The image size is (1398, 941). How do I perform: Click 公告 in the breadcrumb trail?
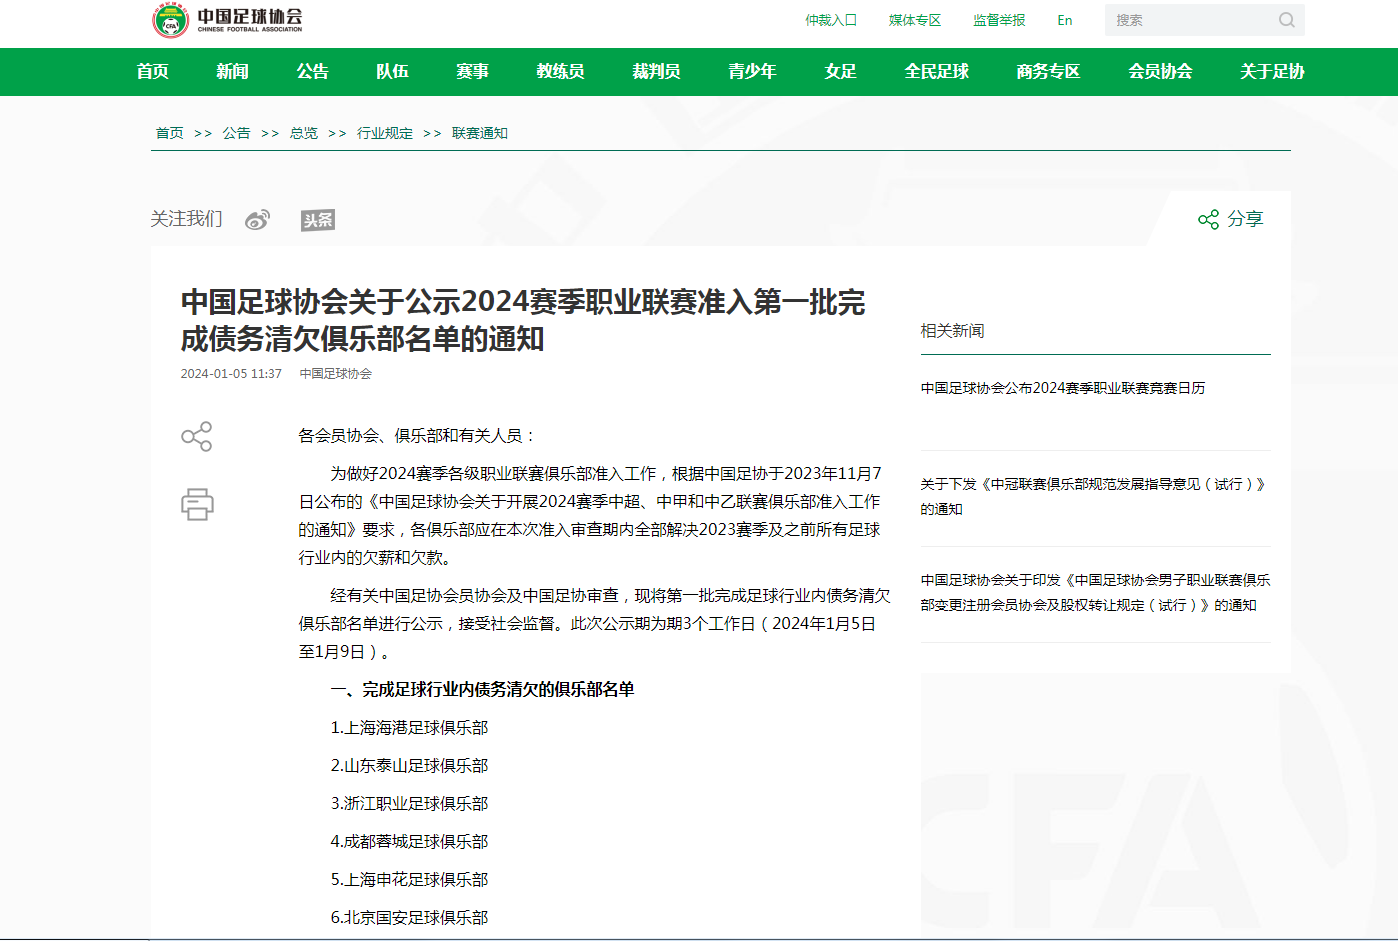[x=237, y=133]
